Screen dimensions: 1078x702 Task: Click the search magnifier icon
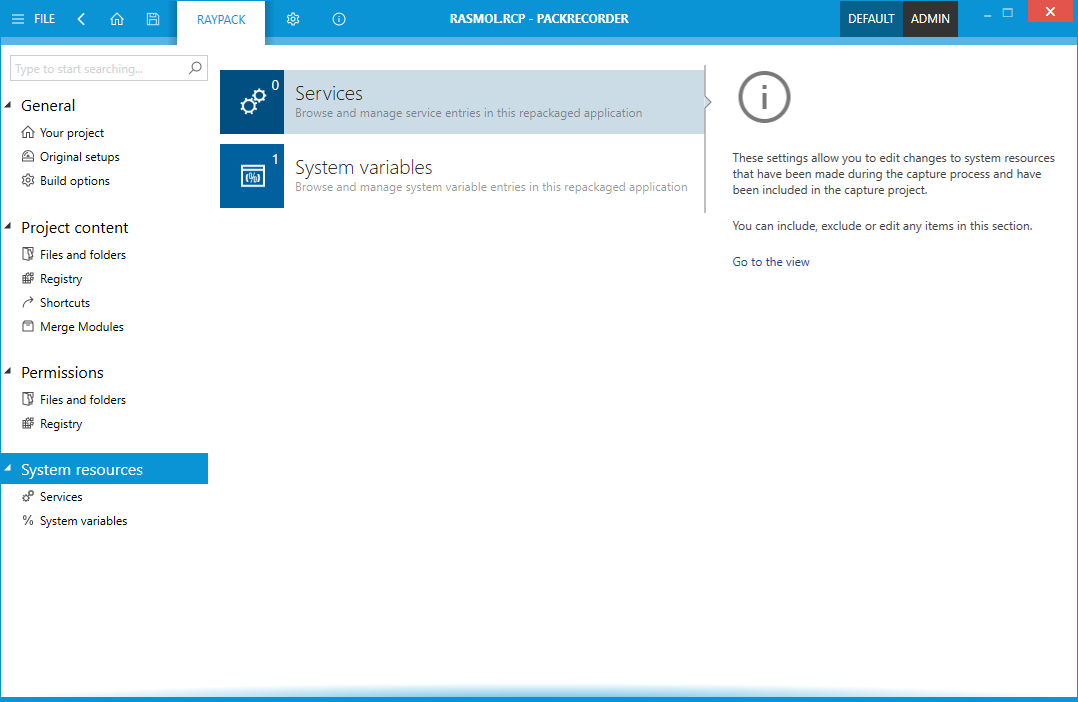[195, 69]
